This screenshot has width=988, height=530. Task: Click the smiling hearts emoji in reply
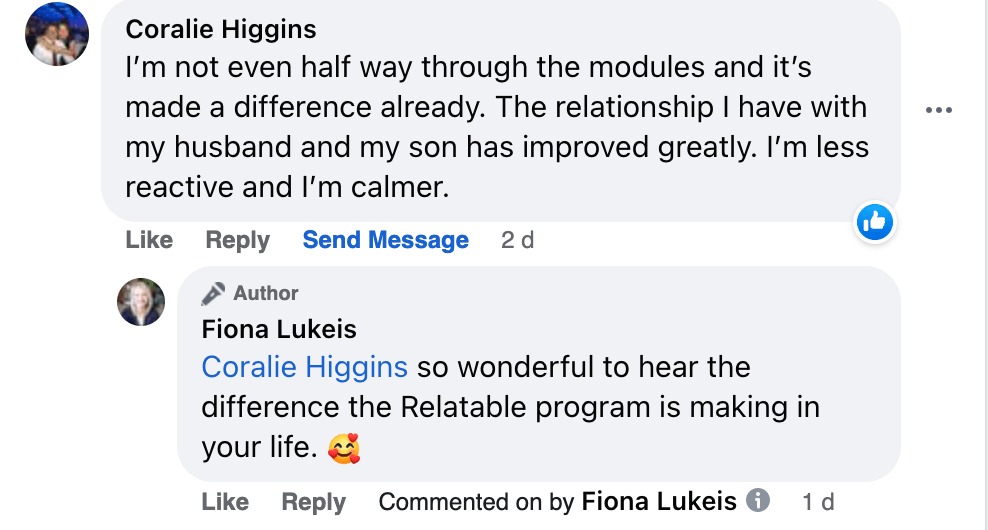(344, 446)
